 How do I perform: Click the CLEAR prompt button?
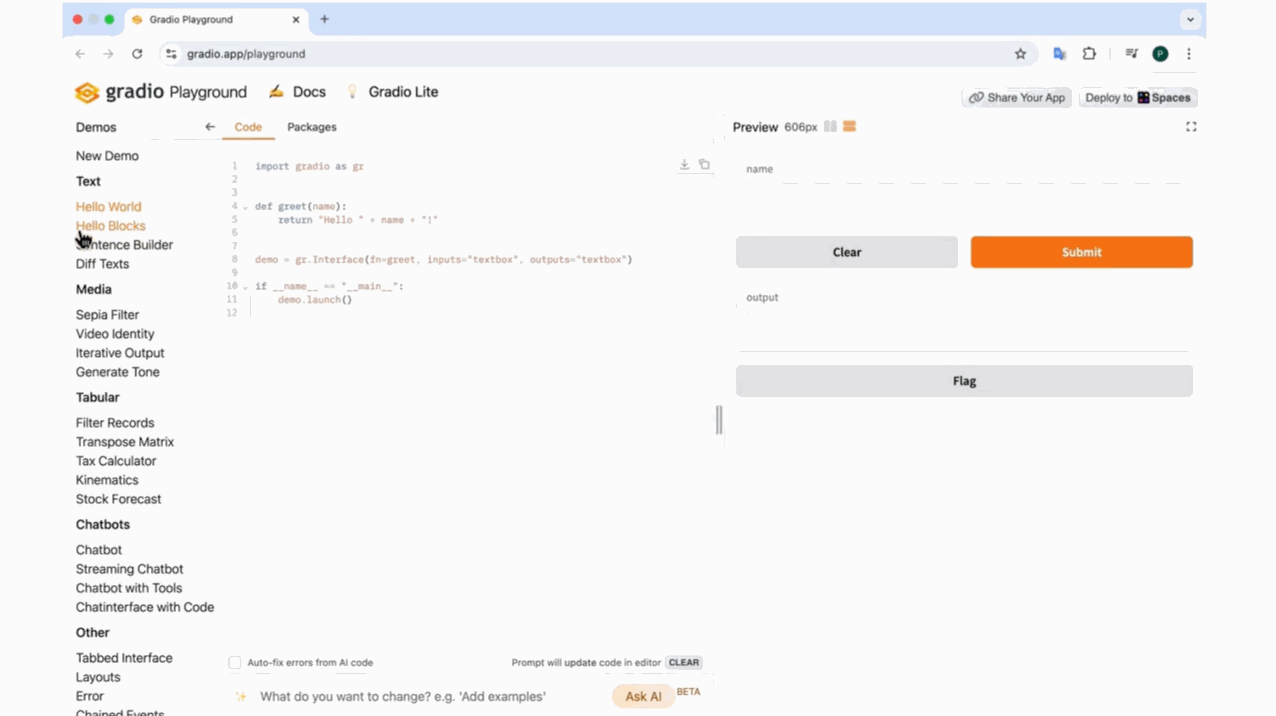pyautogui.click(x=684, y=662)
